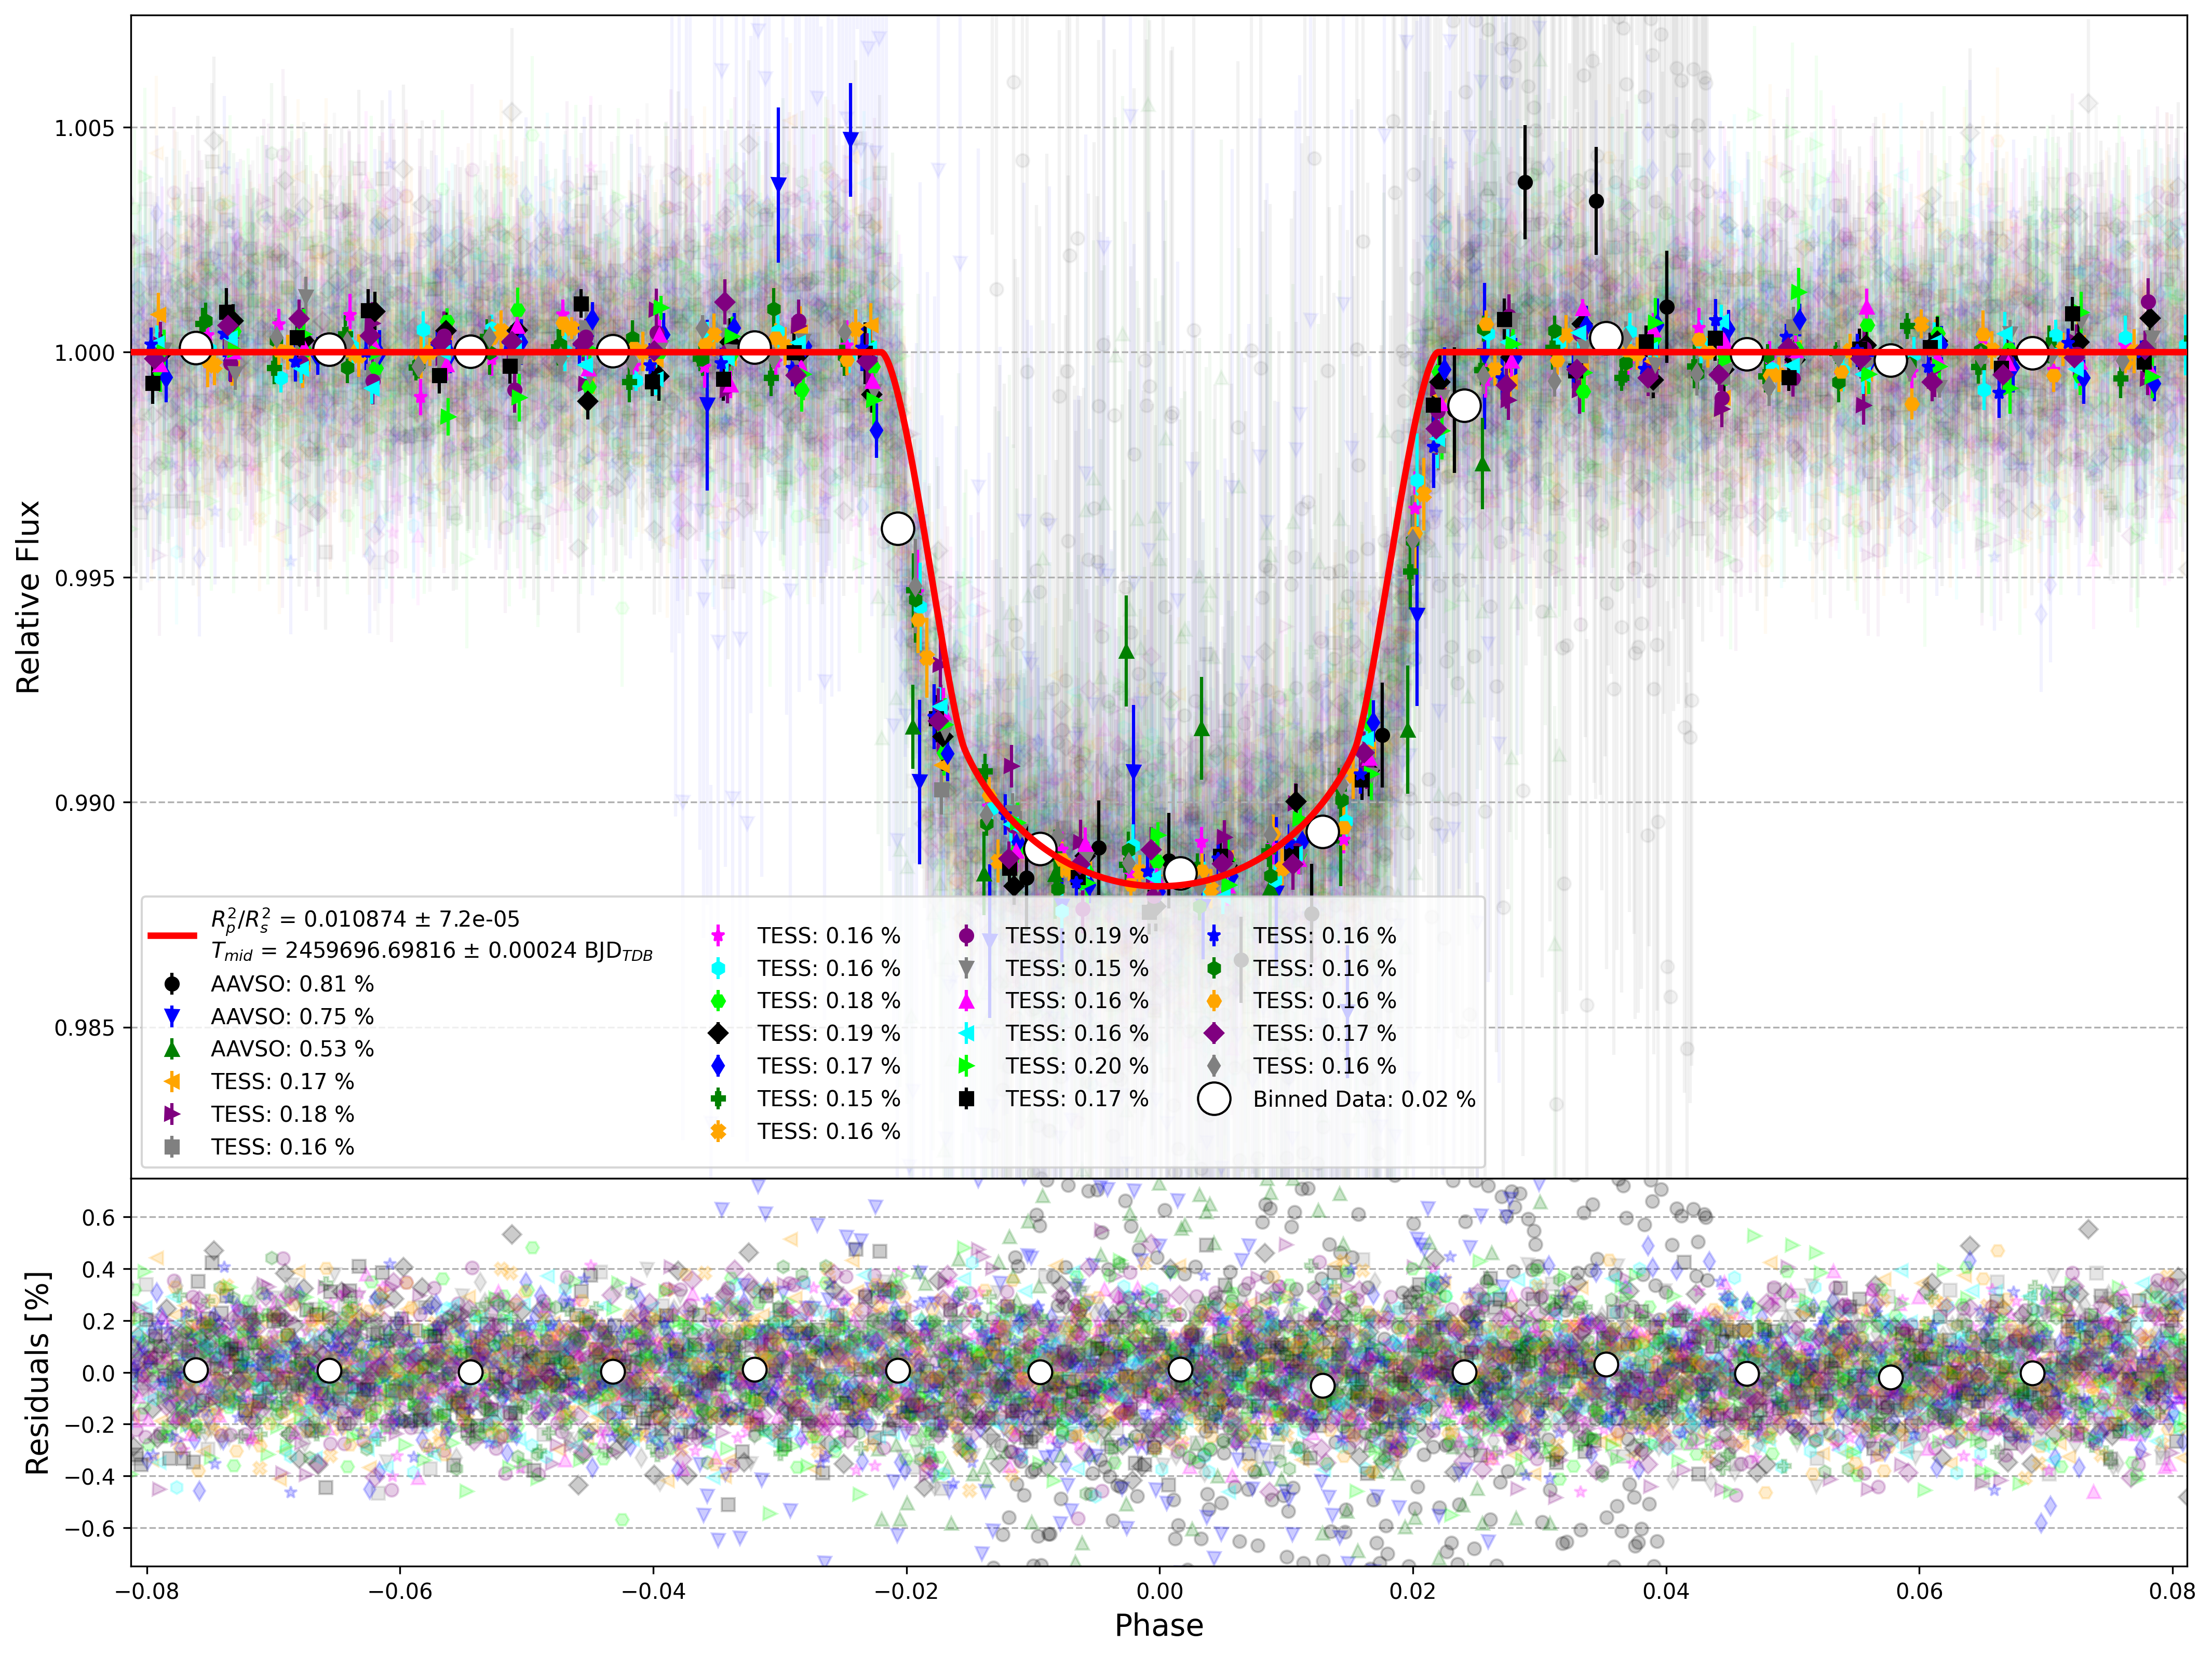
Task: Click the gray down-triangle TESS 0.15 % legend marker
Action: click(966, 968)
